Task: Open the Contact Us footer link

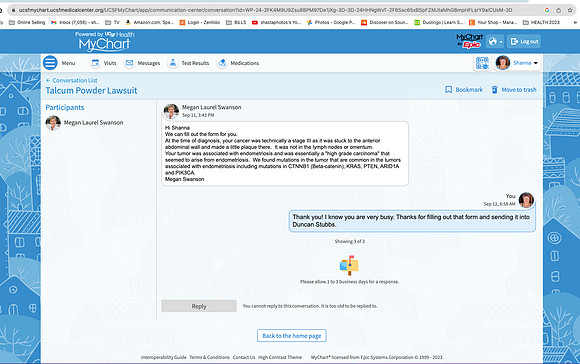Action: point(244,357)
